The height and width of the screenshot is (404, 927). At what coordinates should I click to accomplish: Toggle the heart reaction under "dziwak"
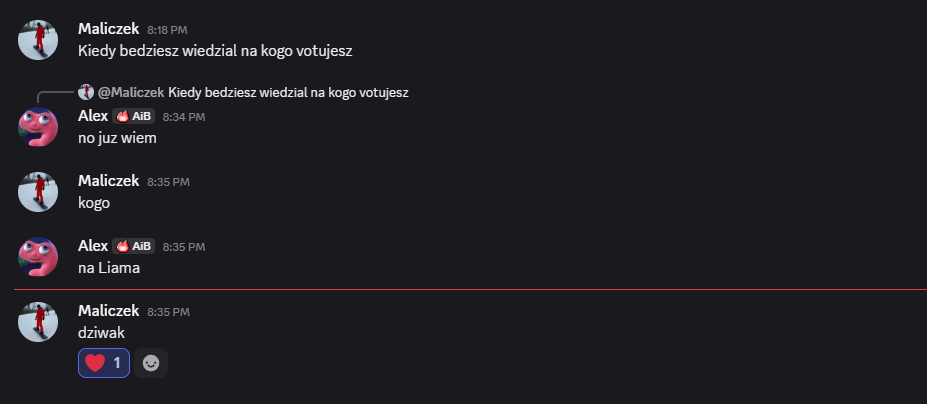(x=104, y=363)
